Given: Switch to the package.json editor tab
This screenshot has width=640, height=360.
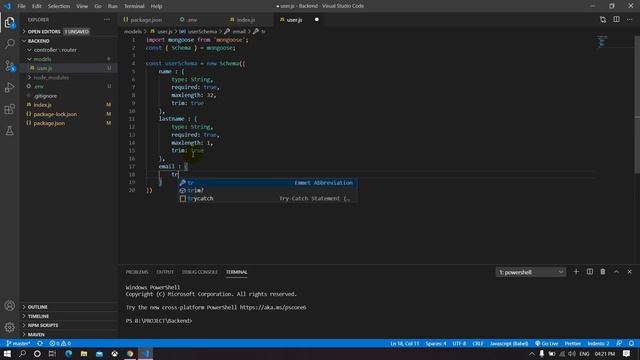Looking at the screenshot, I should pos(147,20).
